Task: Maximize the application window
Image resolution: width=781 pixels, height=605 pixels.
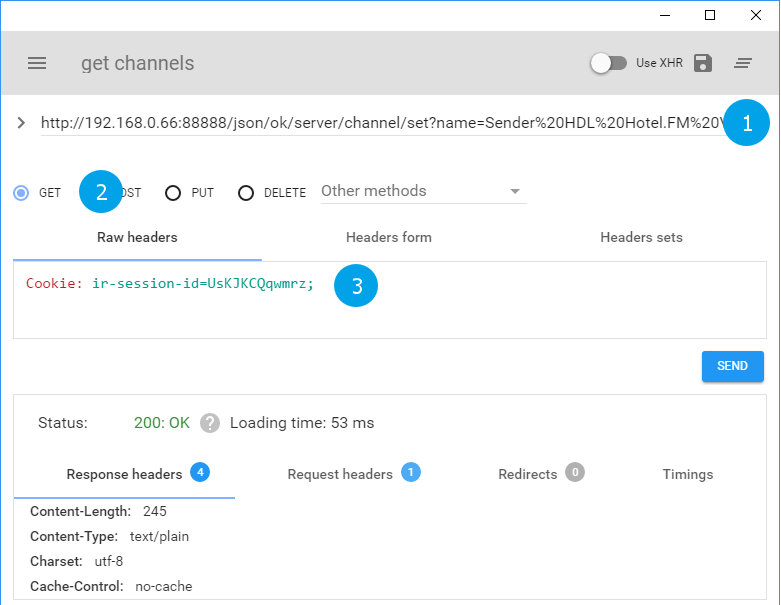Action: point(710,15)
